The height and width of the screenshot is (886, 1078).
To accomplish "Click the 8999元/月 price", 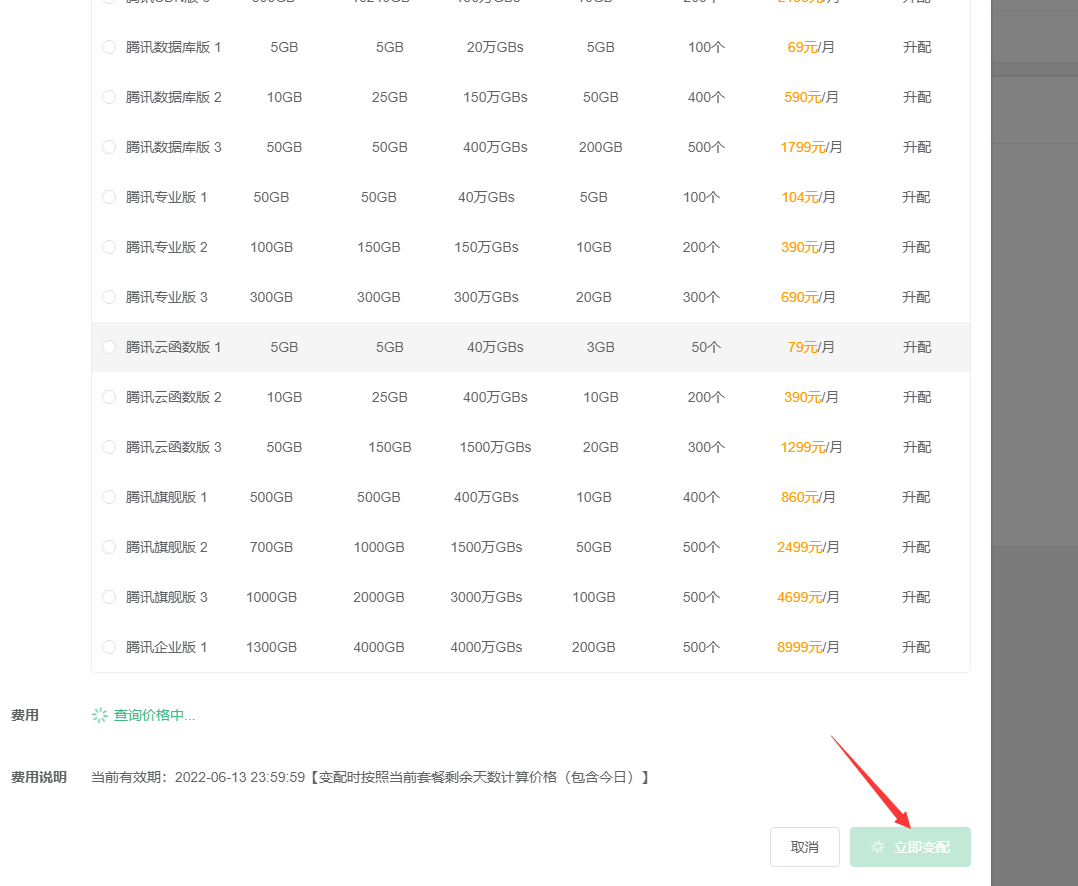I will pos(808,647).
